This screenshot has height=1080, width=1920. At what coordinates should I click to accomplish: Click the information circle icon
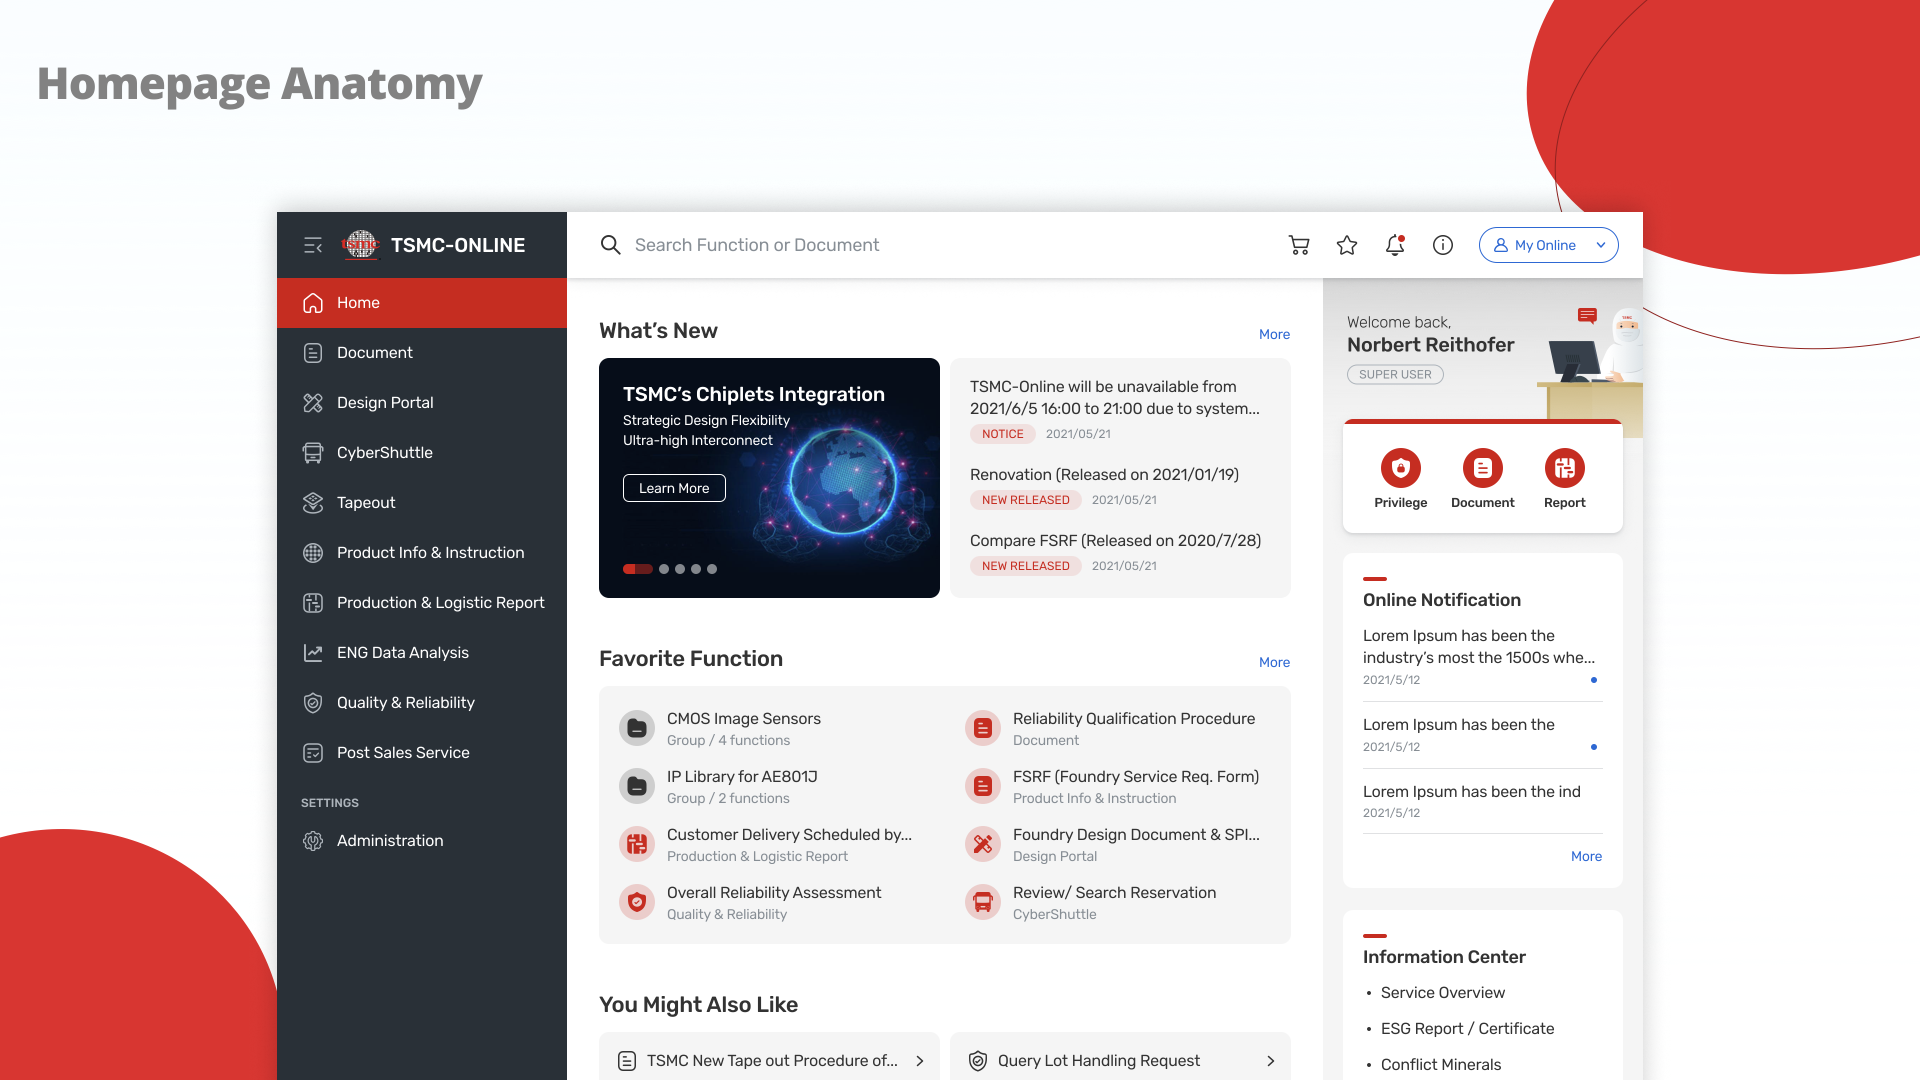click(x=1443, y=245)
